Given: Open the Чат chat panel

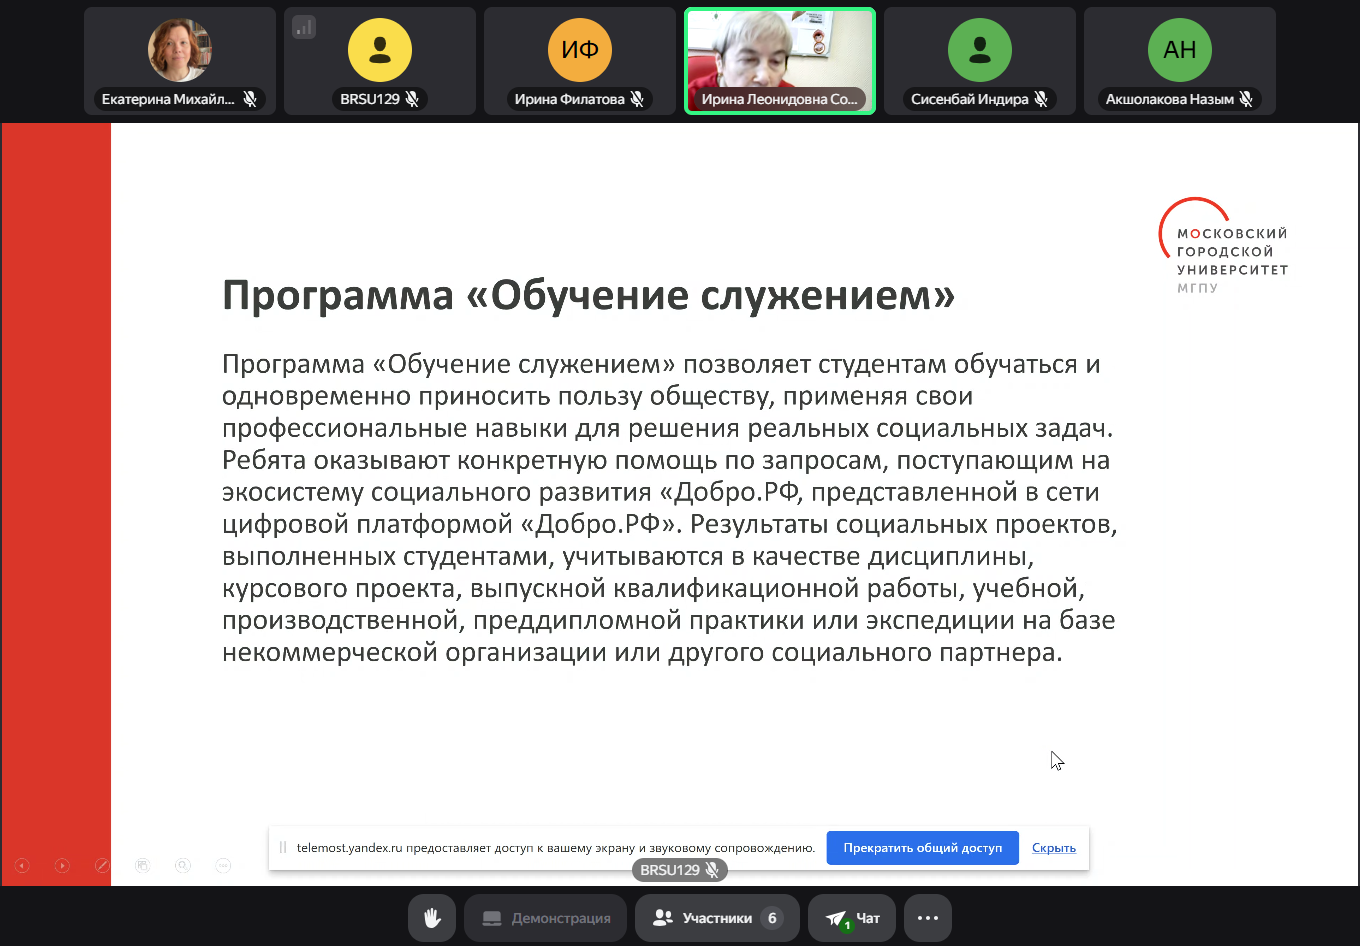Looking at the screenshot, I should click(x=853, y=918).
